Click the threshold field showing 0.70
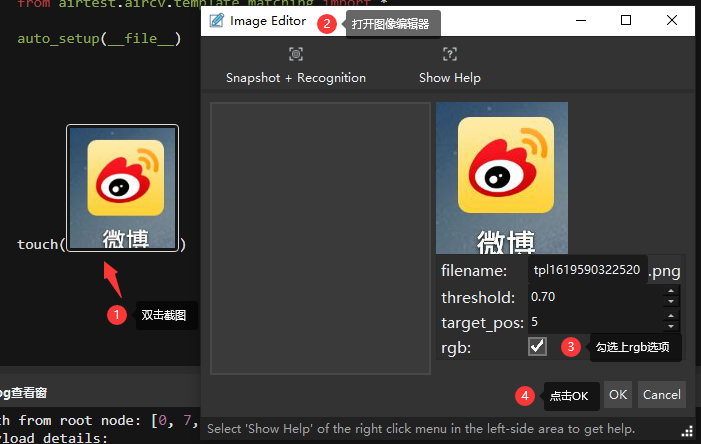 (596, 296)
